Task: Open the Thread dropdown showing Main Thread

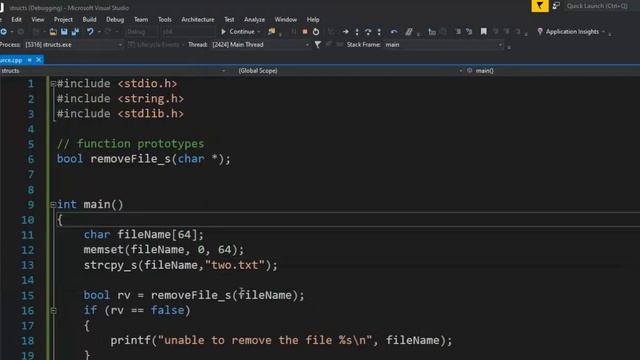Action: 260,44
